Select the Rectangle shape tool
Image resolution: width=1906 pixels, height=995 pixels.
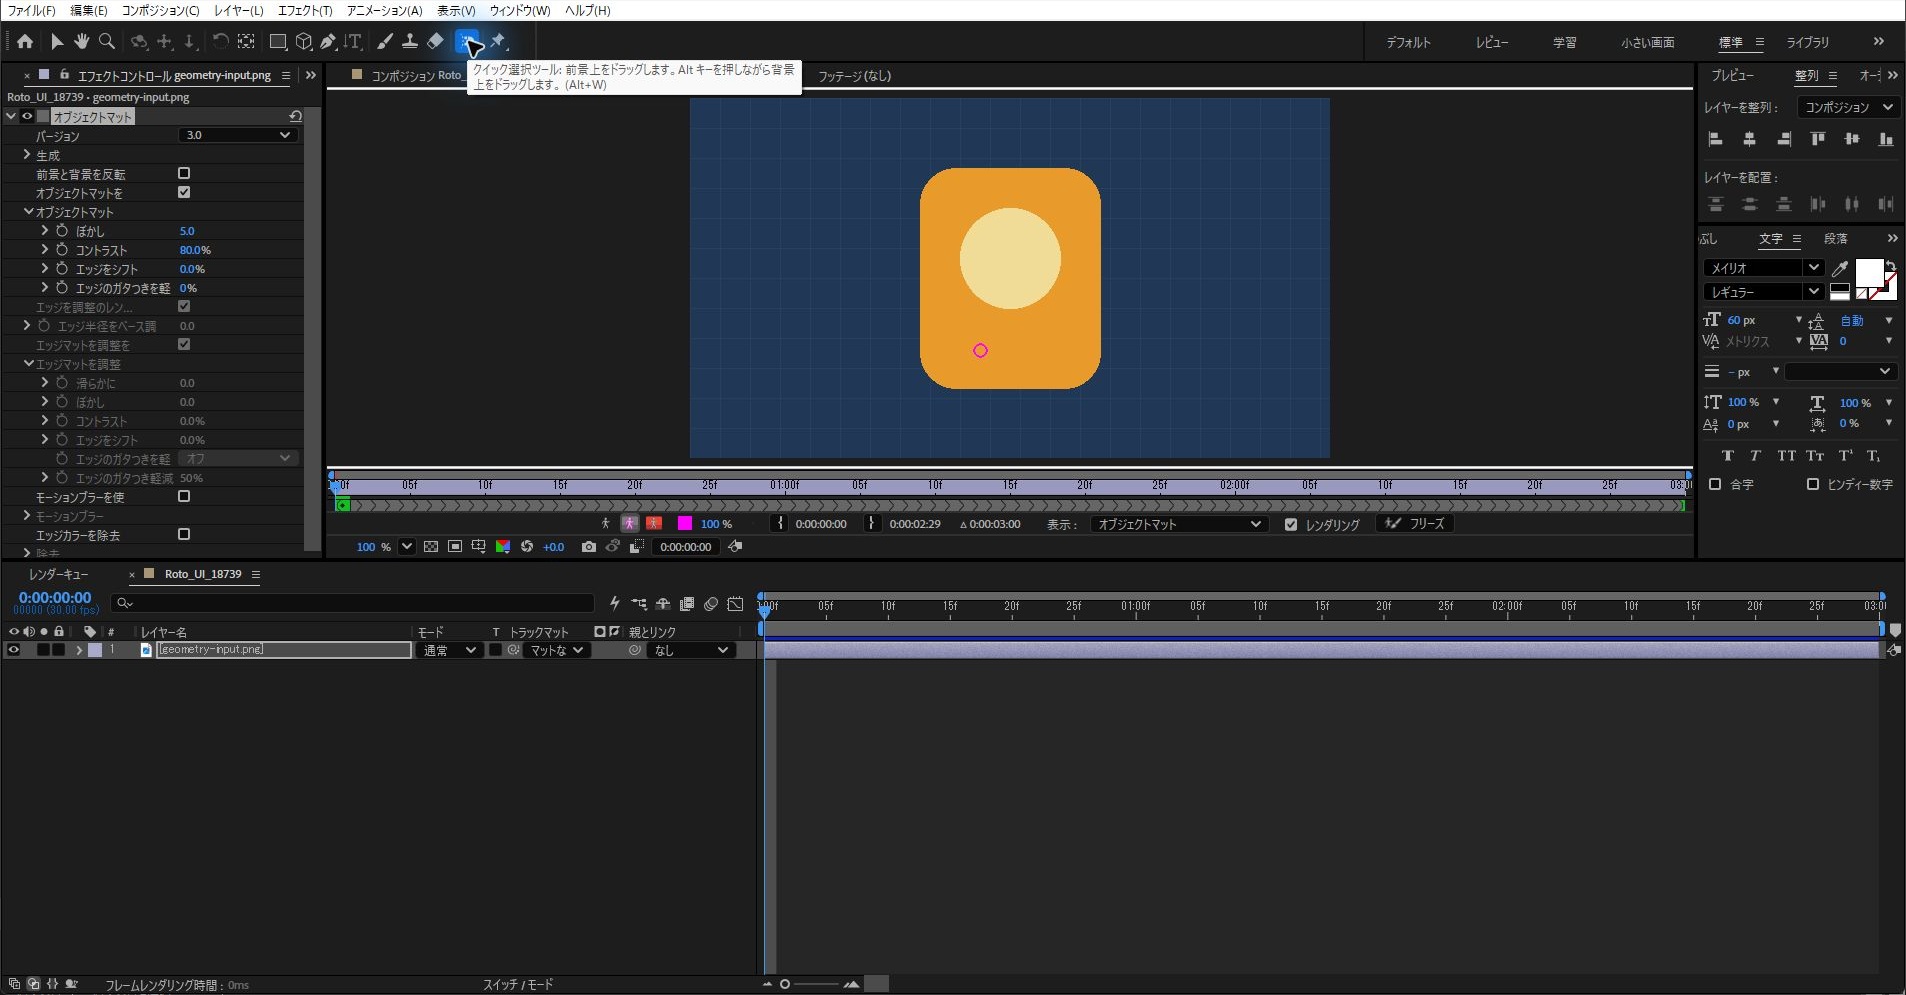coord(278,42)
